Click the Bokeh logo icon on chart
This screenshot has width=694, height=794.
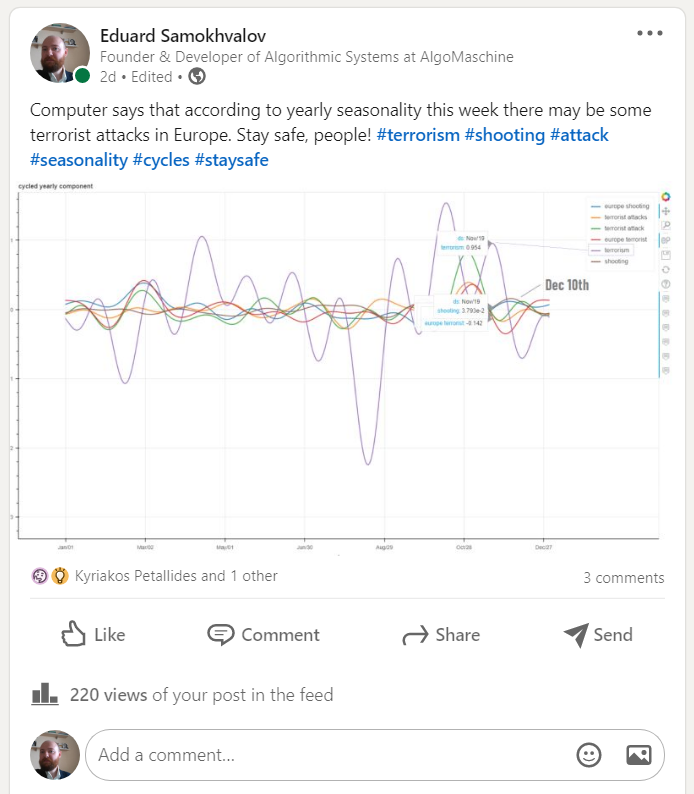click(x=666, y=197)
